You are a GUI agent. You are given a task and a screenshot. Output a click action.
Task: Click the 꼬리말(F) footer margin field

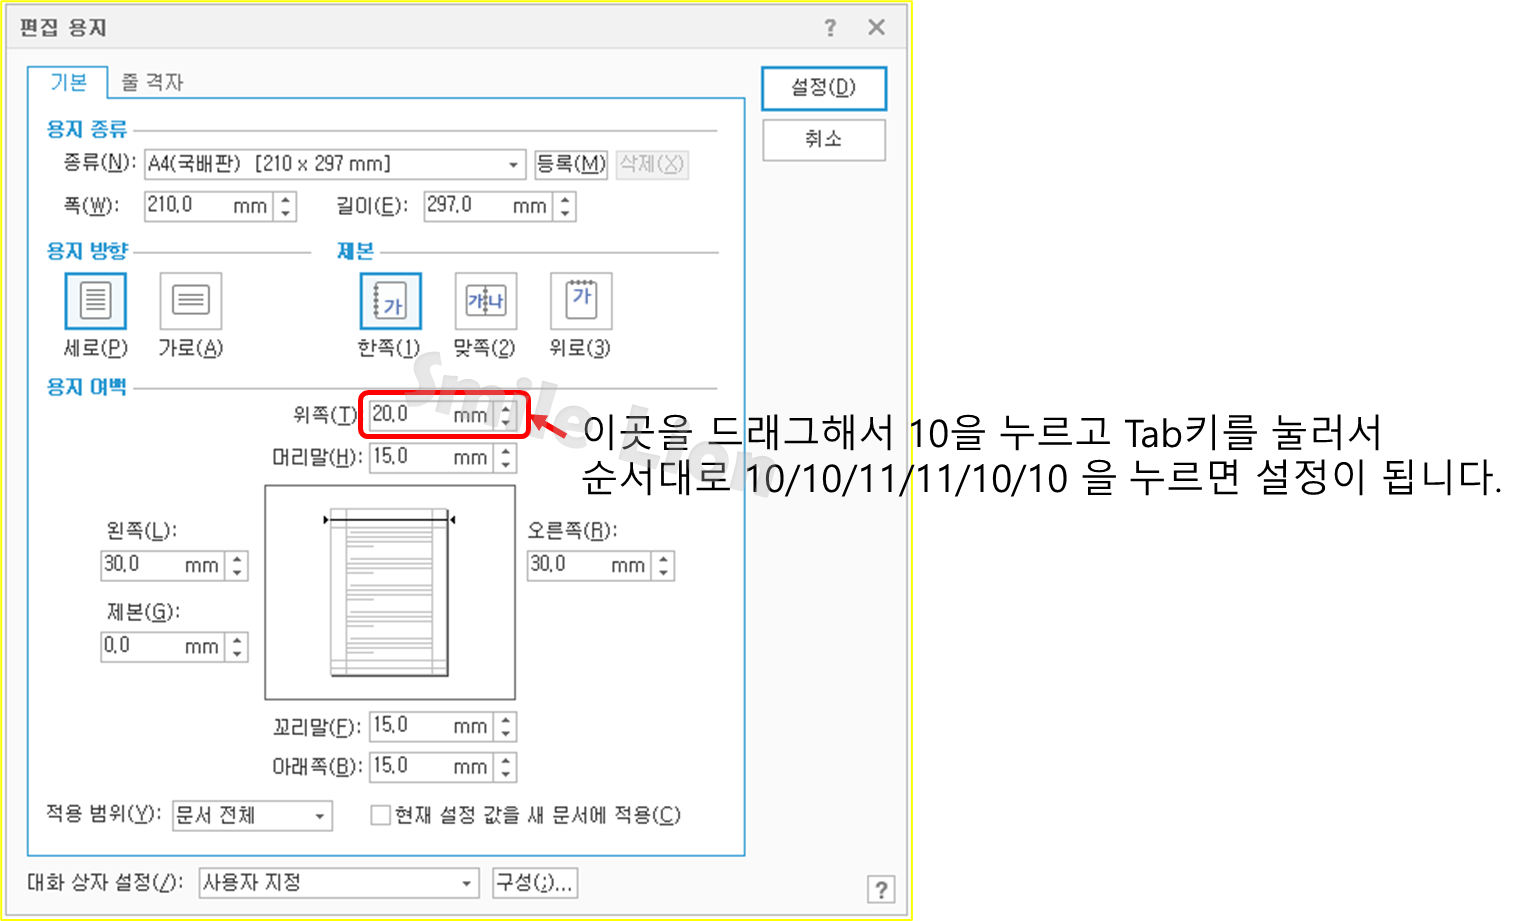pyautogui.click(x=432, y=726)
